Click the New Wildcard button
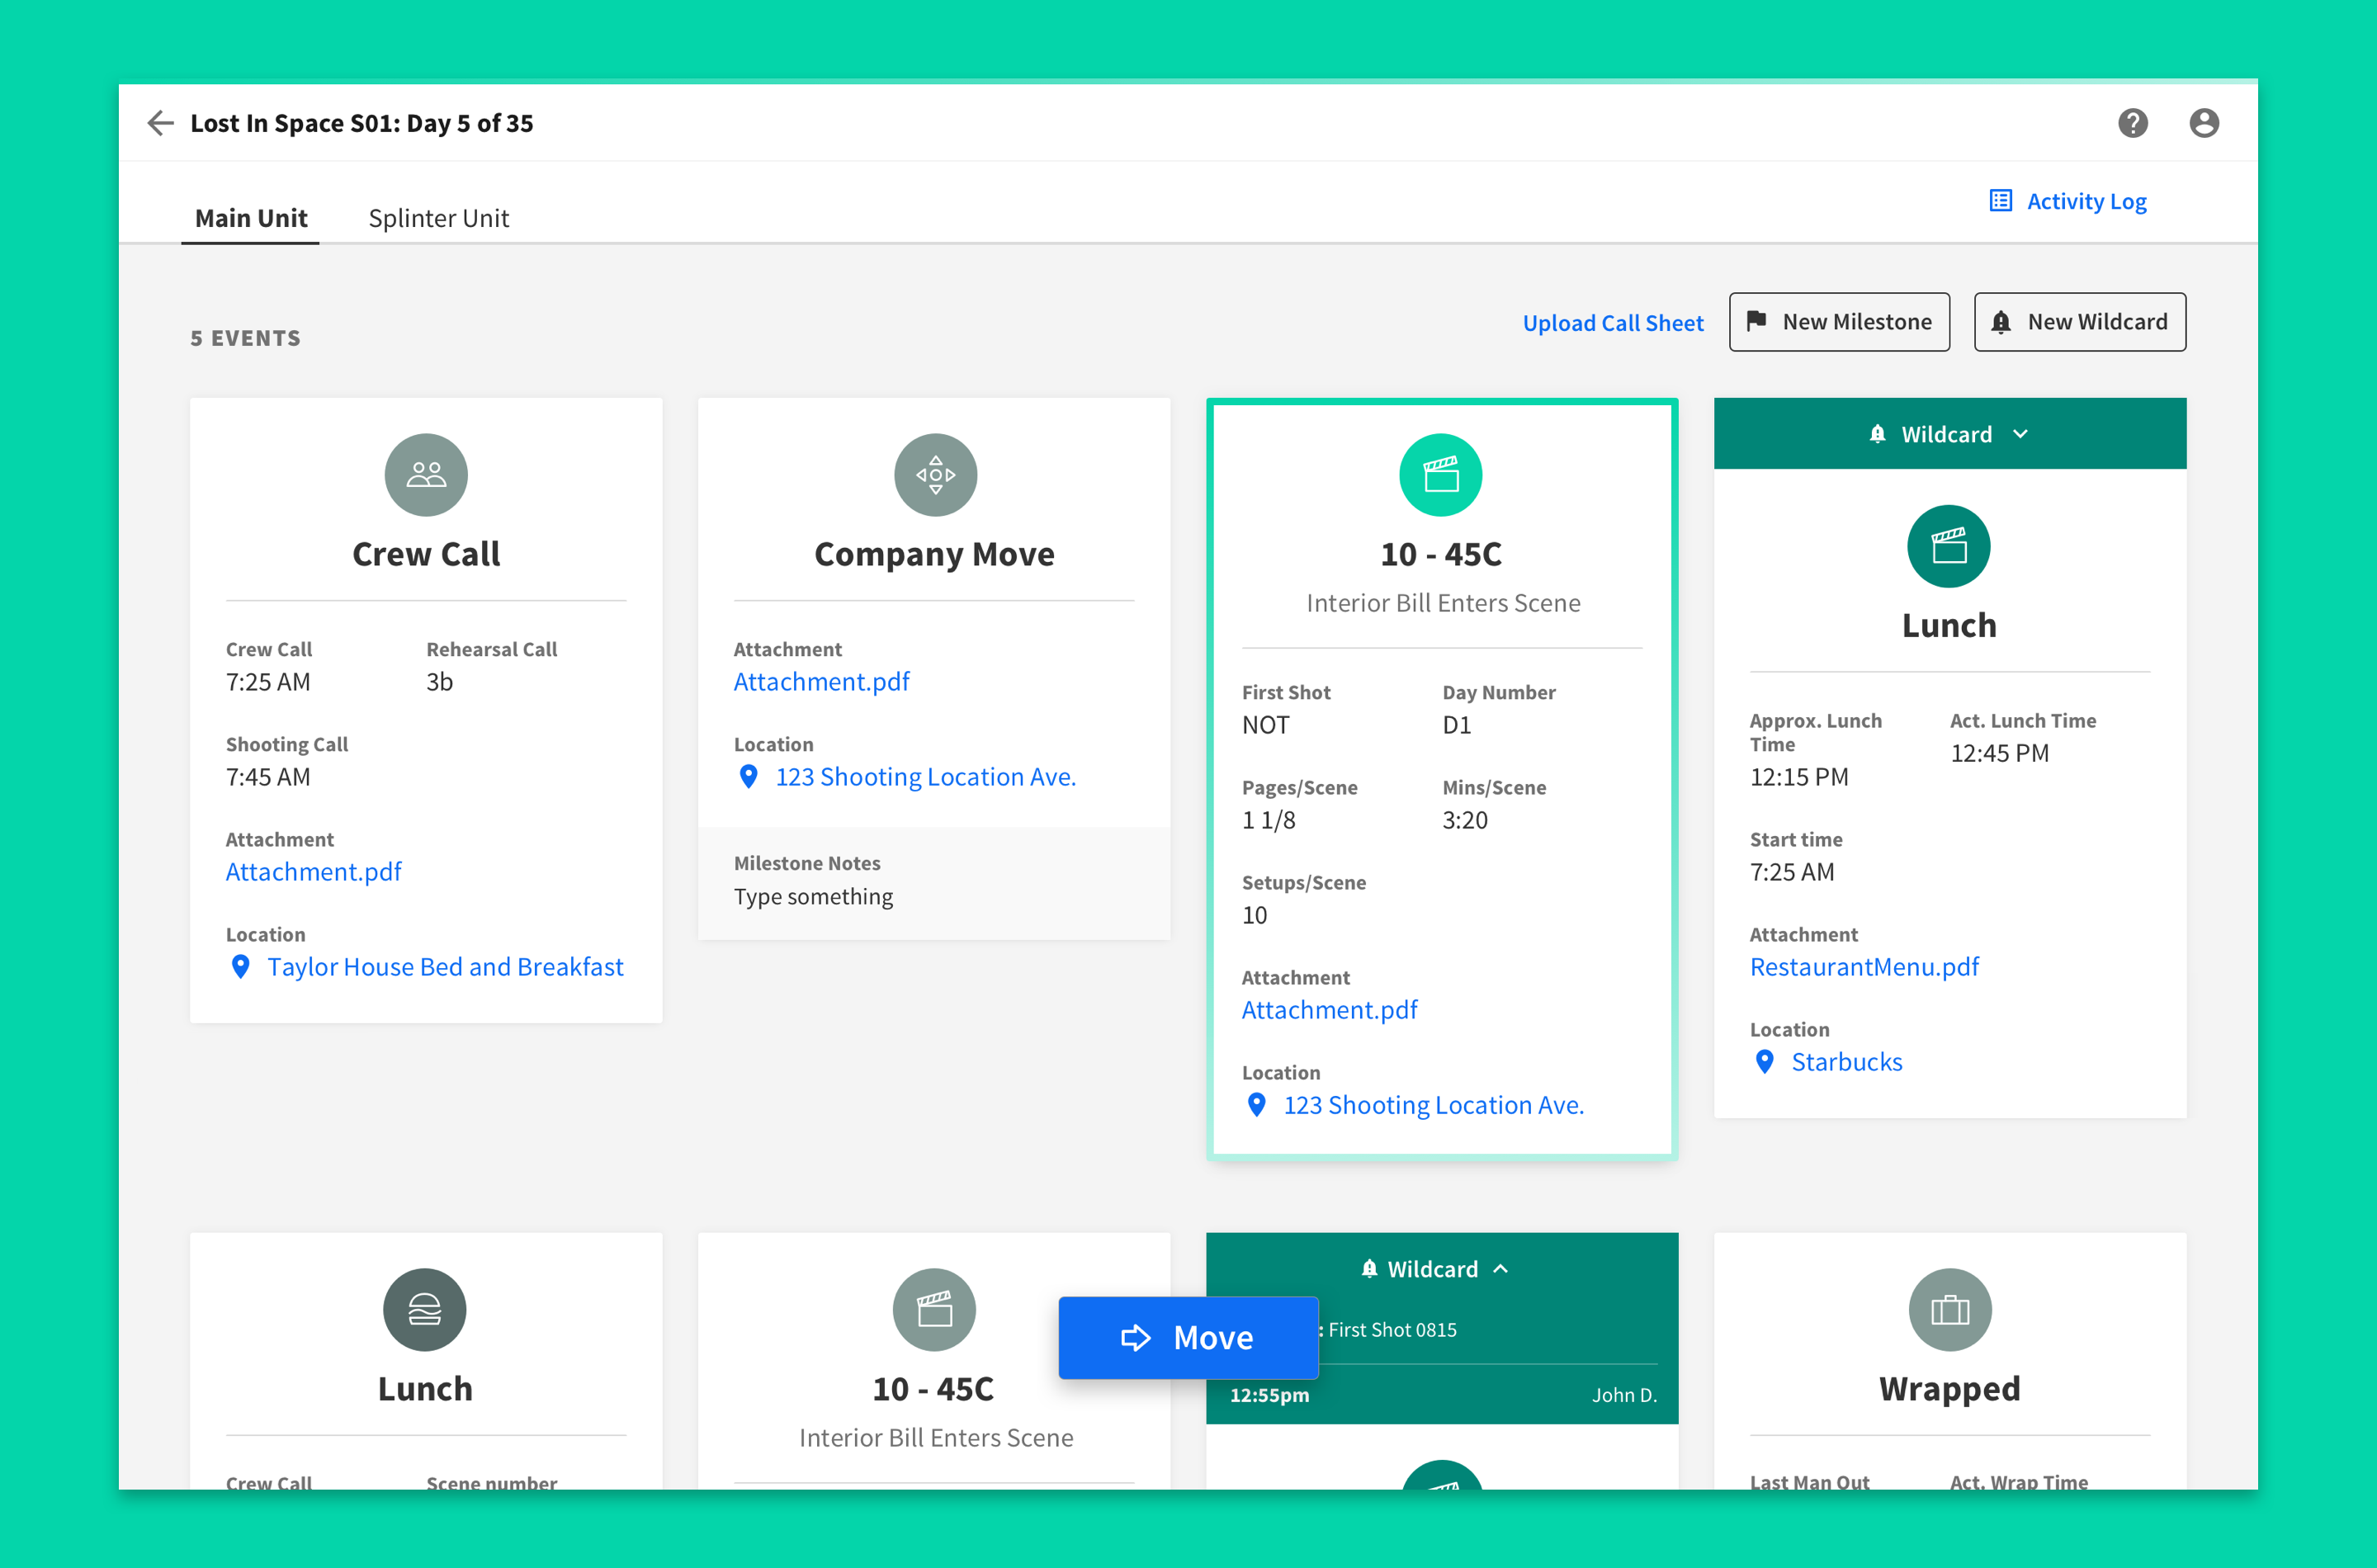 2079,321
